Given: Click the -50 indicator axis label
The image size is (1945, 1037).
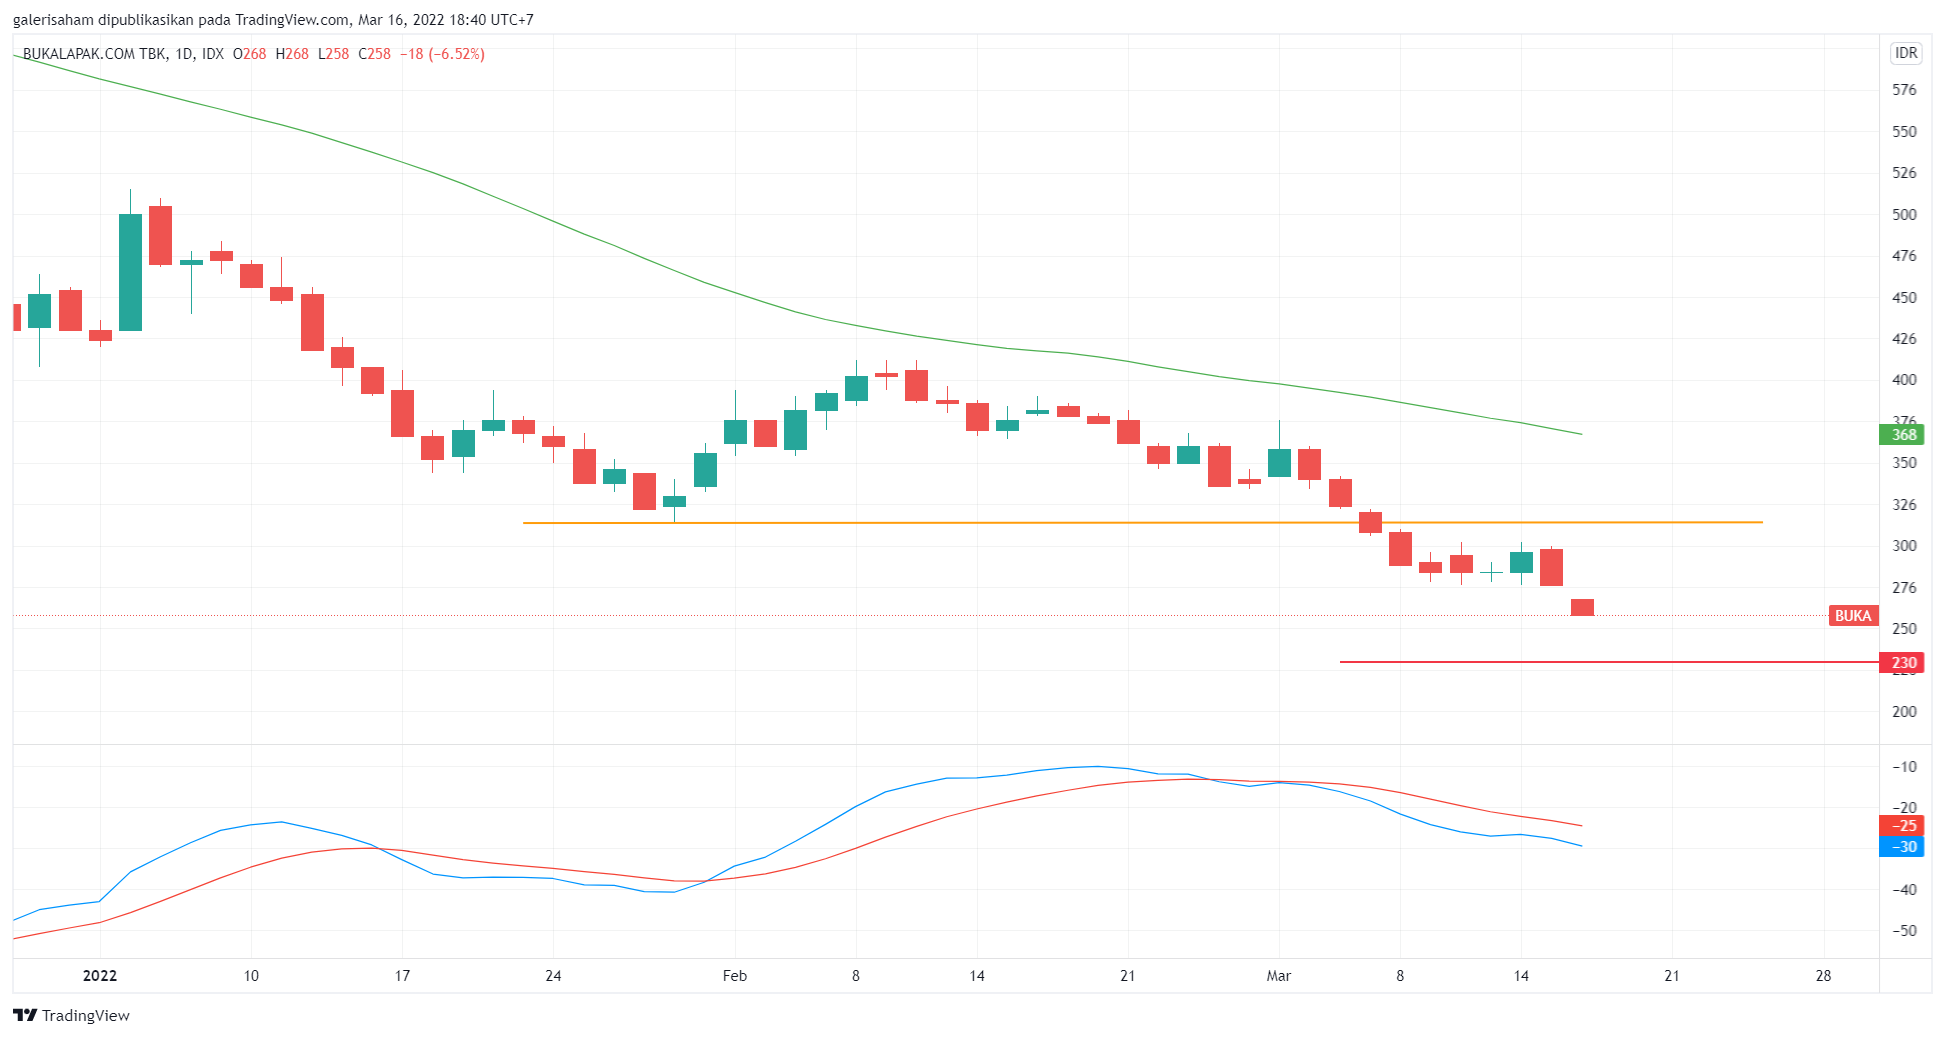Looking at the screenshot, I should point(1904,931).
